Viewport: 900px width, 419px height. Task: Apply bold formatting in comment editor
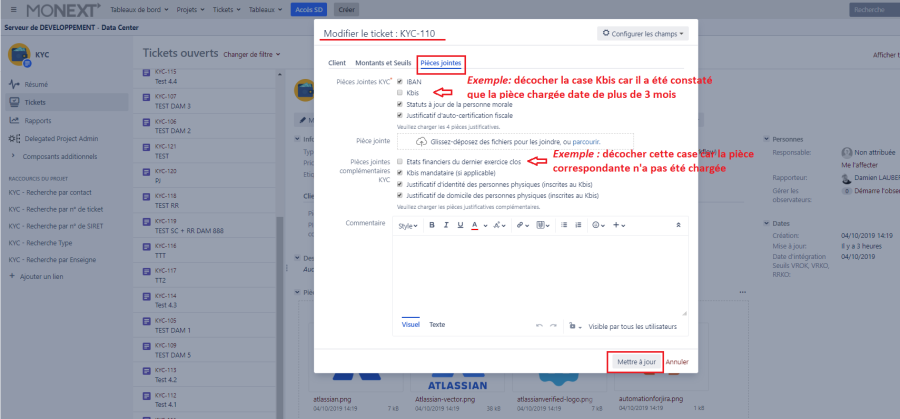pyautogui.click(x=432, y=225)
